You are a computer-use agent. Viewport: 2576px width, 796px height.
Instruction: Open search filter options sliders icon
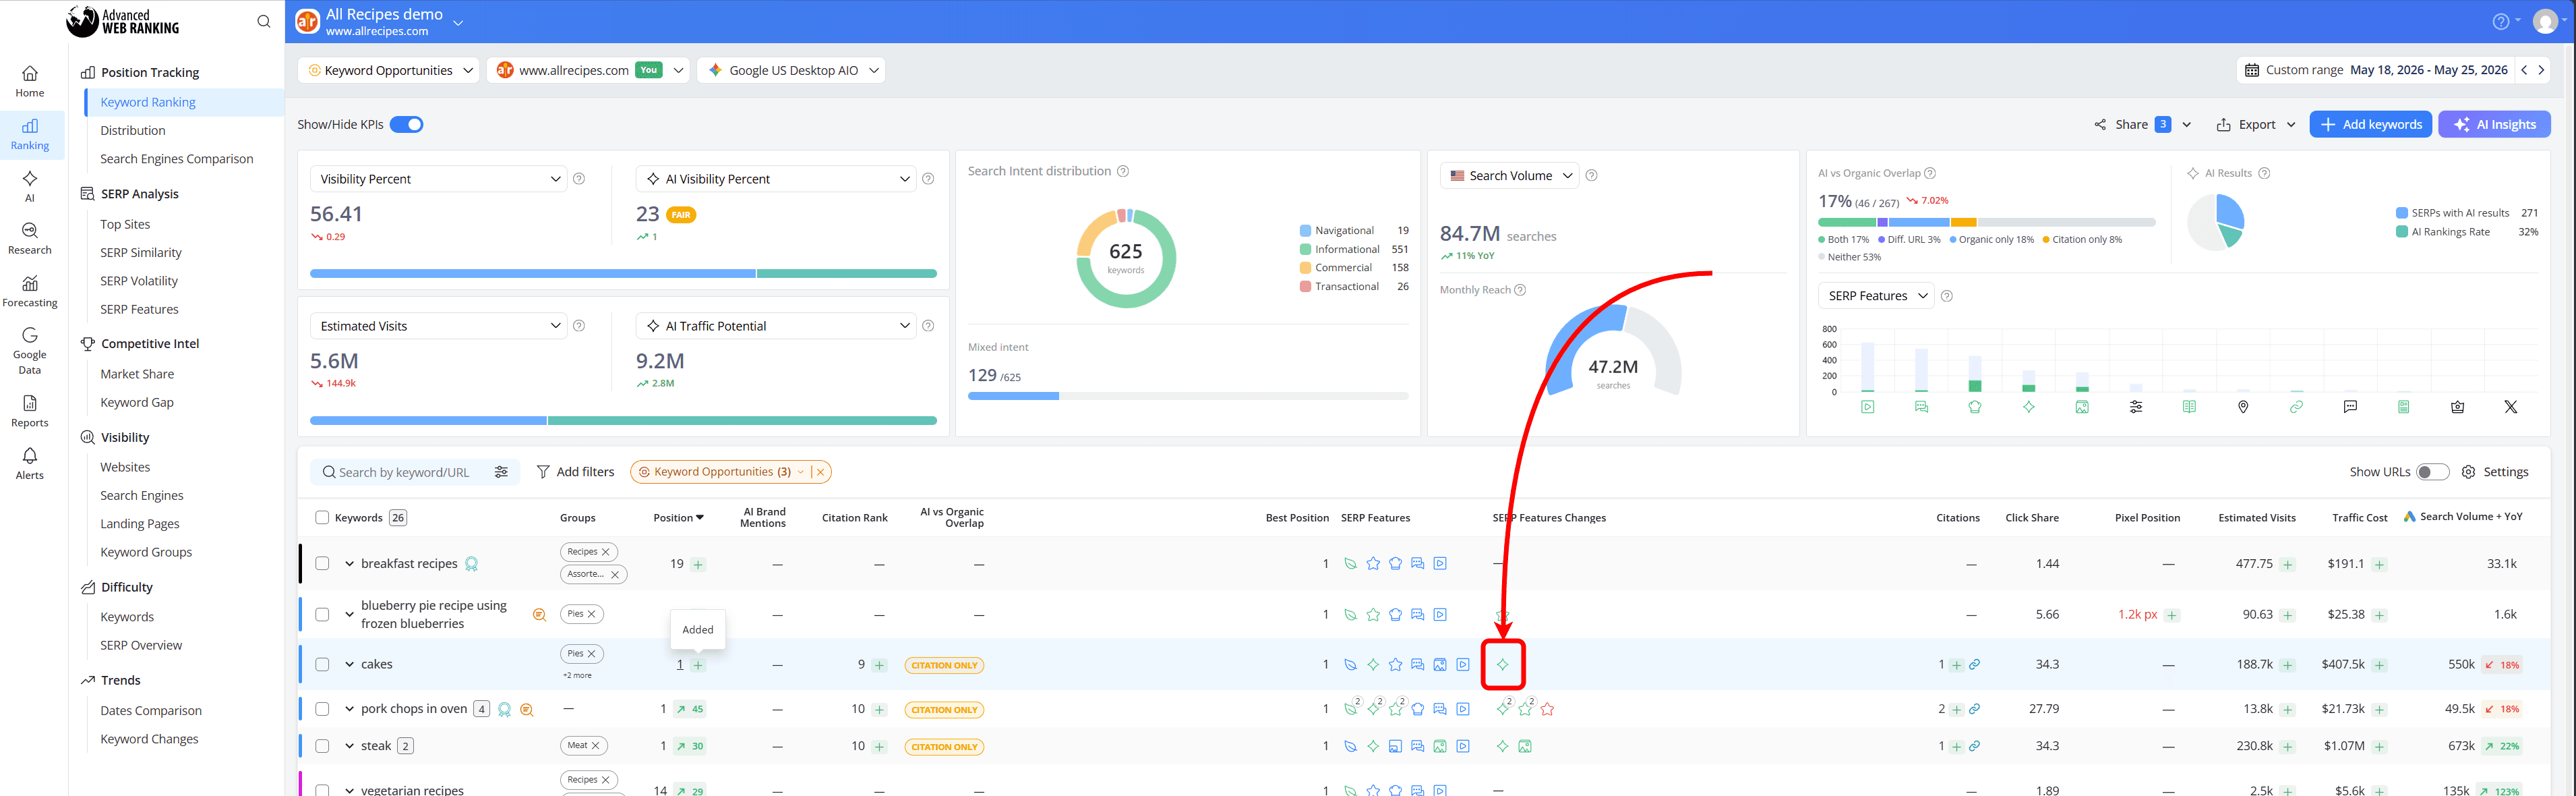[x=501, y=472]
